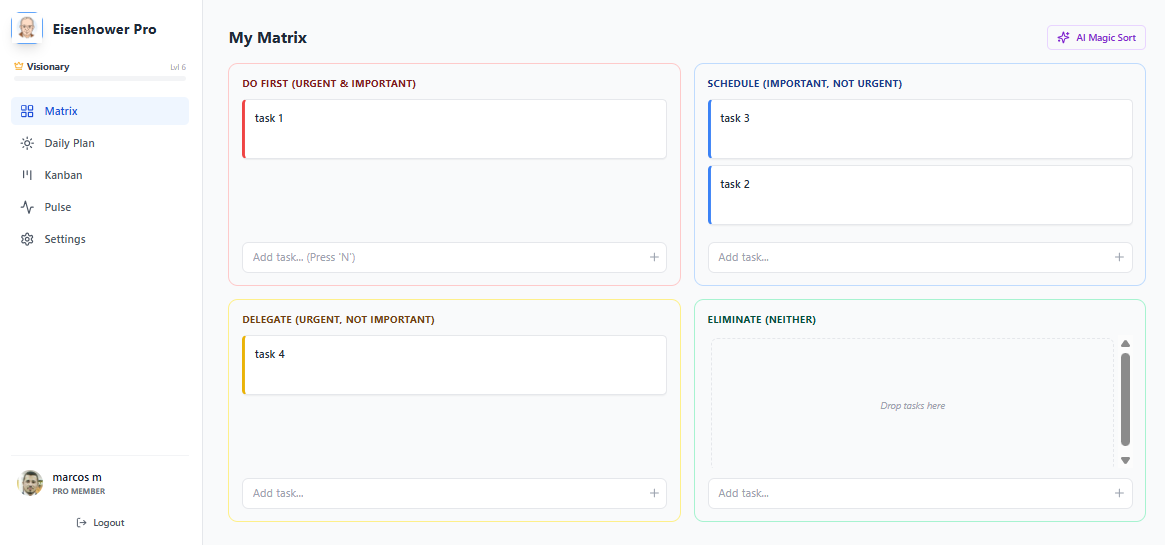This screenshot has width=1165, height=545.
Task: Click the Daily Plan sun icon
Action: (27, 143)
